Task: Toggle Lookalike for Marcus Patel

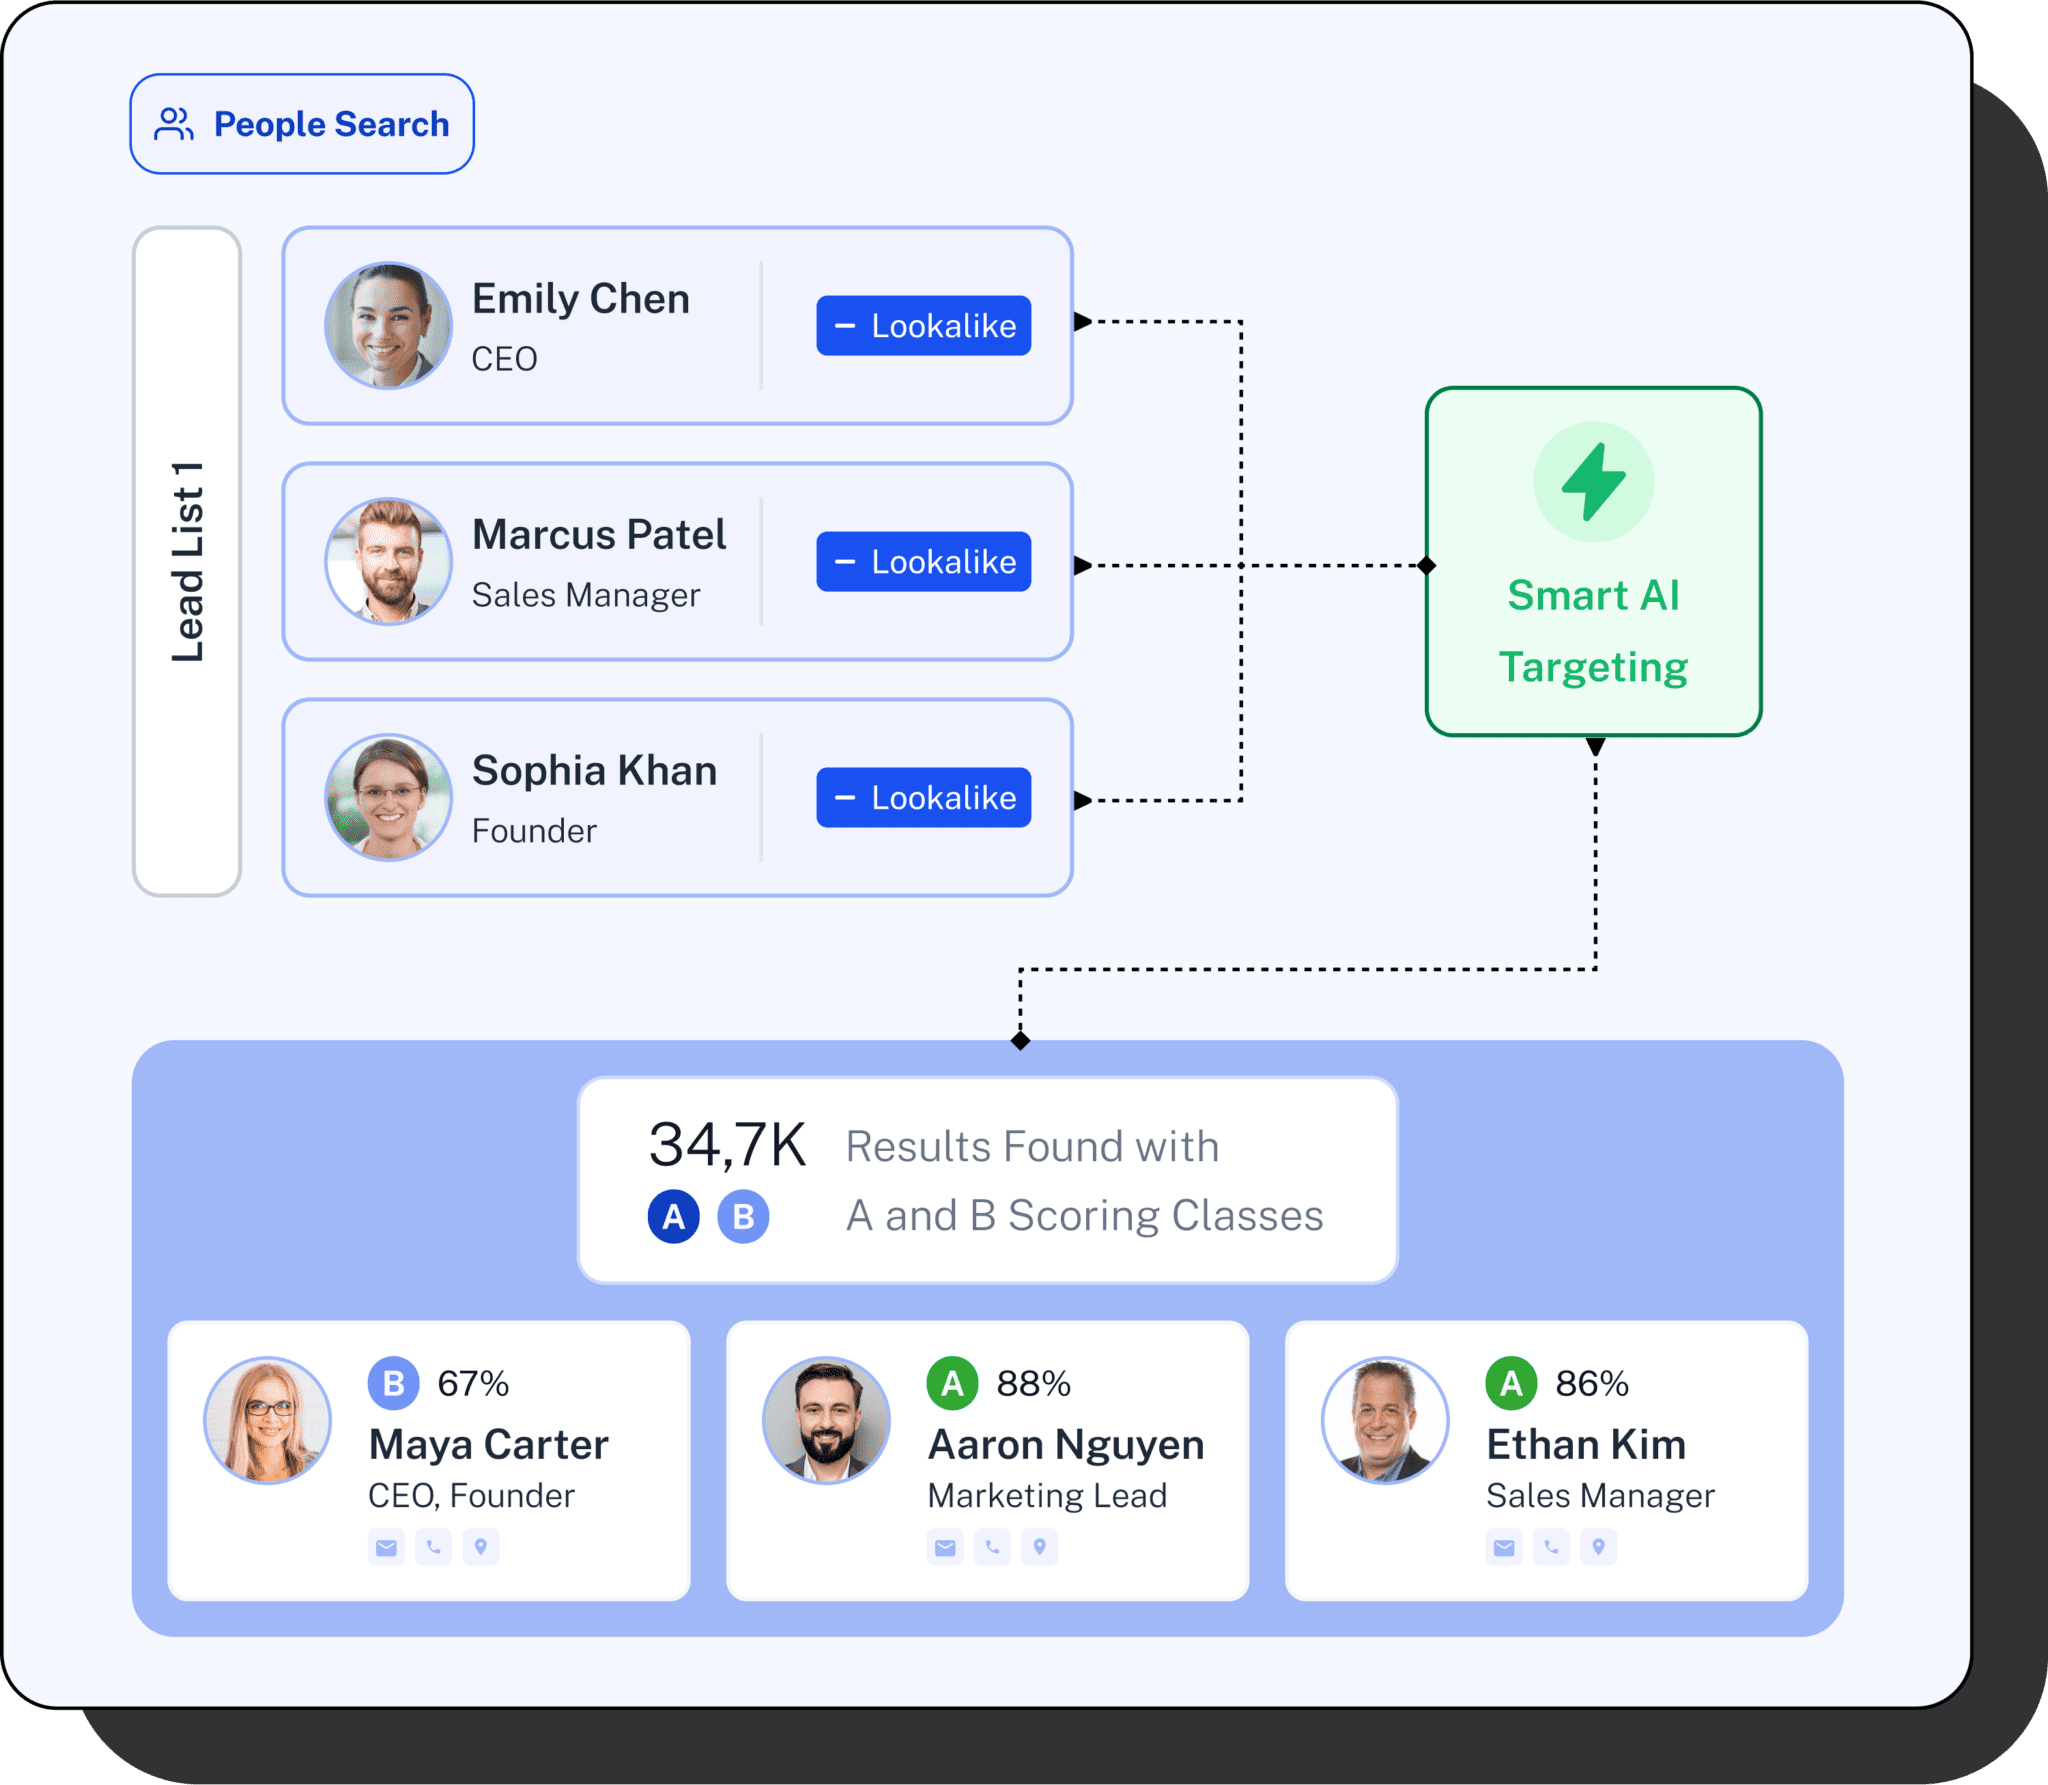Action: click(x=923, y=561)
